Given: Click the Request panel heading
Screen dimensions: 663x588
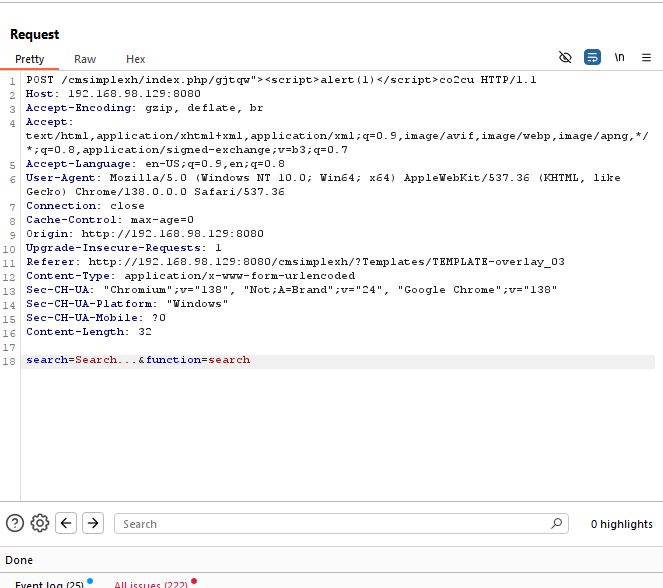Looking at the screenshot, I should [x=35, y=34].
